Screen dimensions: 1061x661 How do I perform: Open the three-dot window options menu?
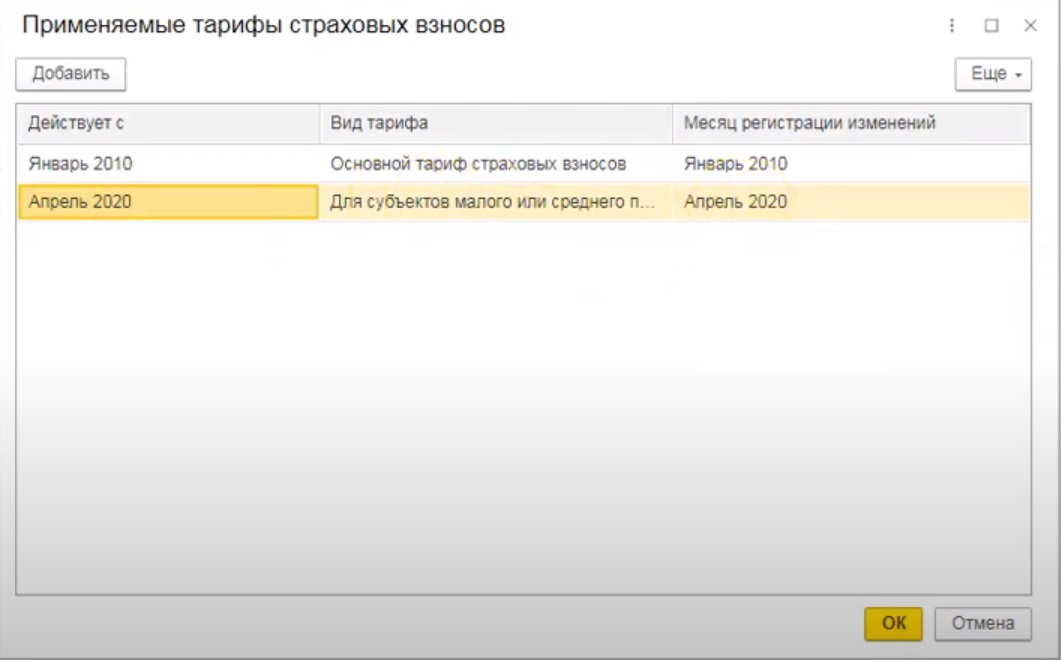[x=953, y=26]
